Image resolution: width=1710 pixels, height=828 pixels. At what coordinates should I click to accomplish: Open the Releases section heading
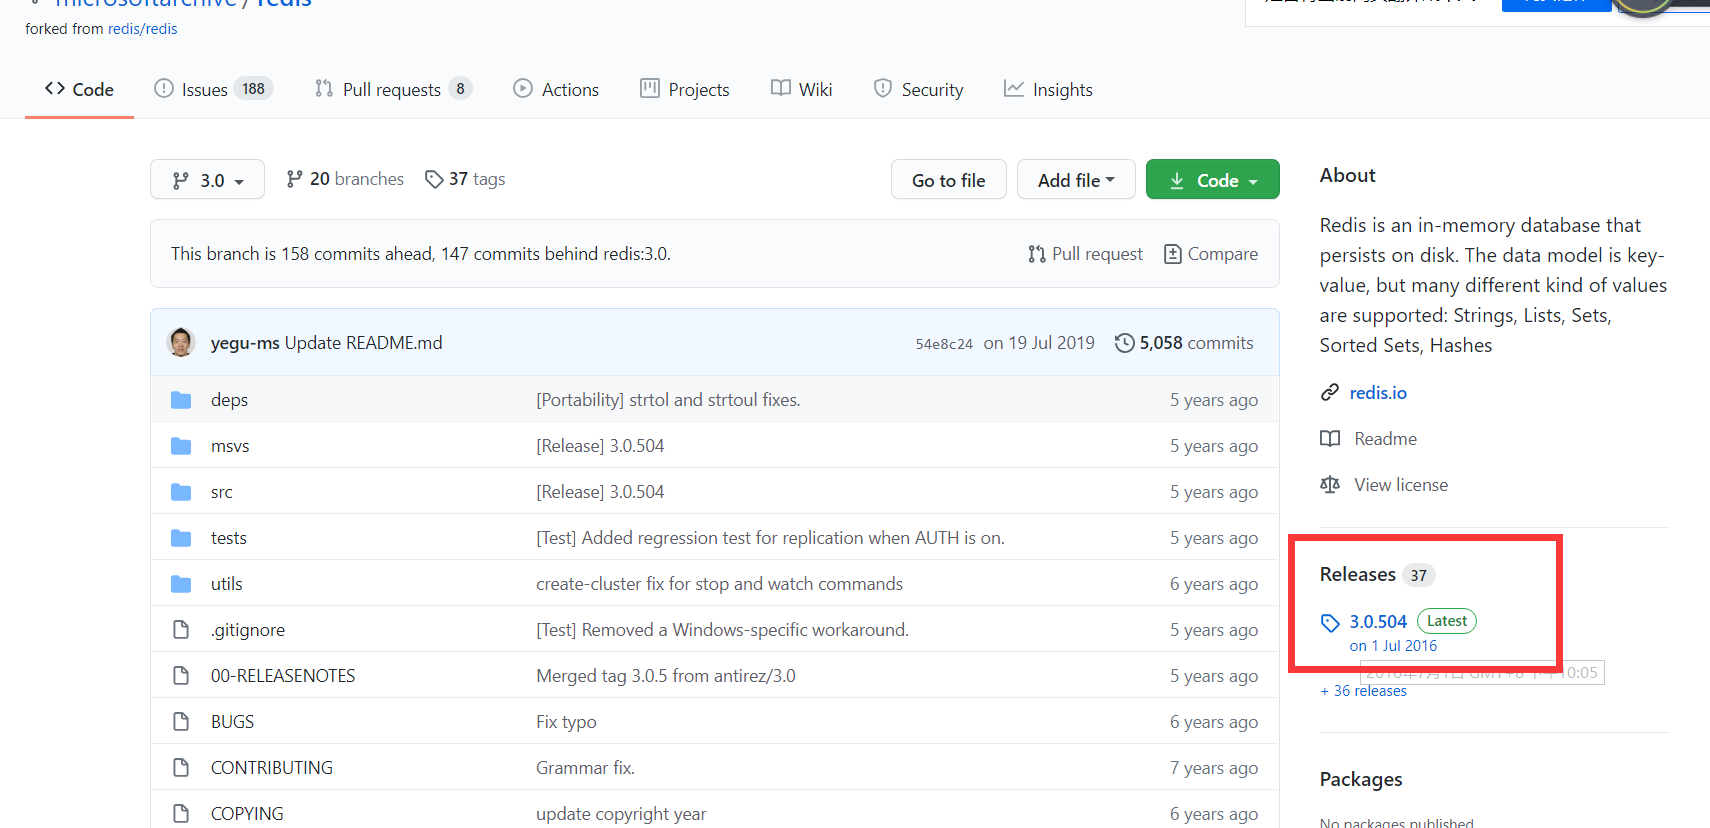pyautogui.click(x=1358, y=574)
